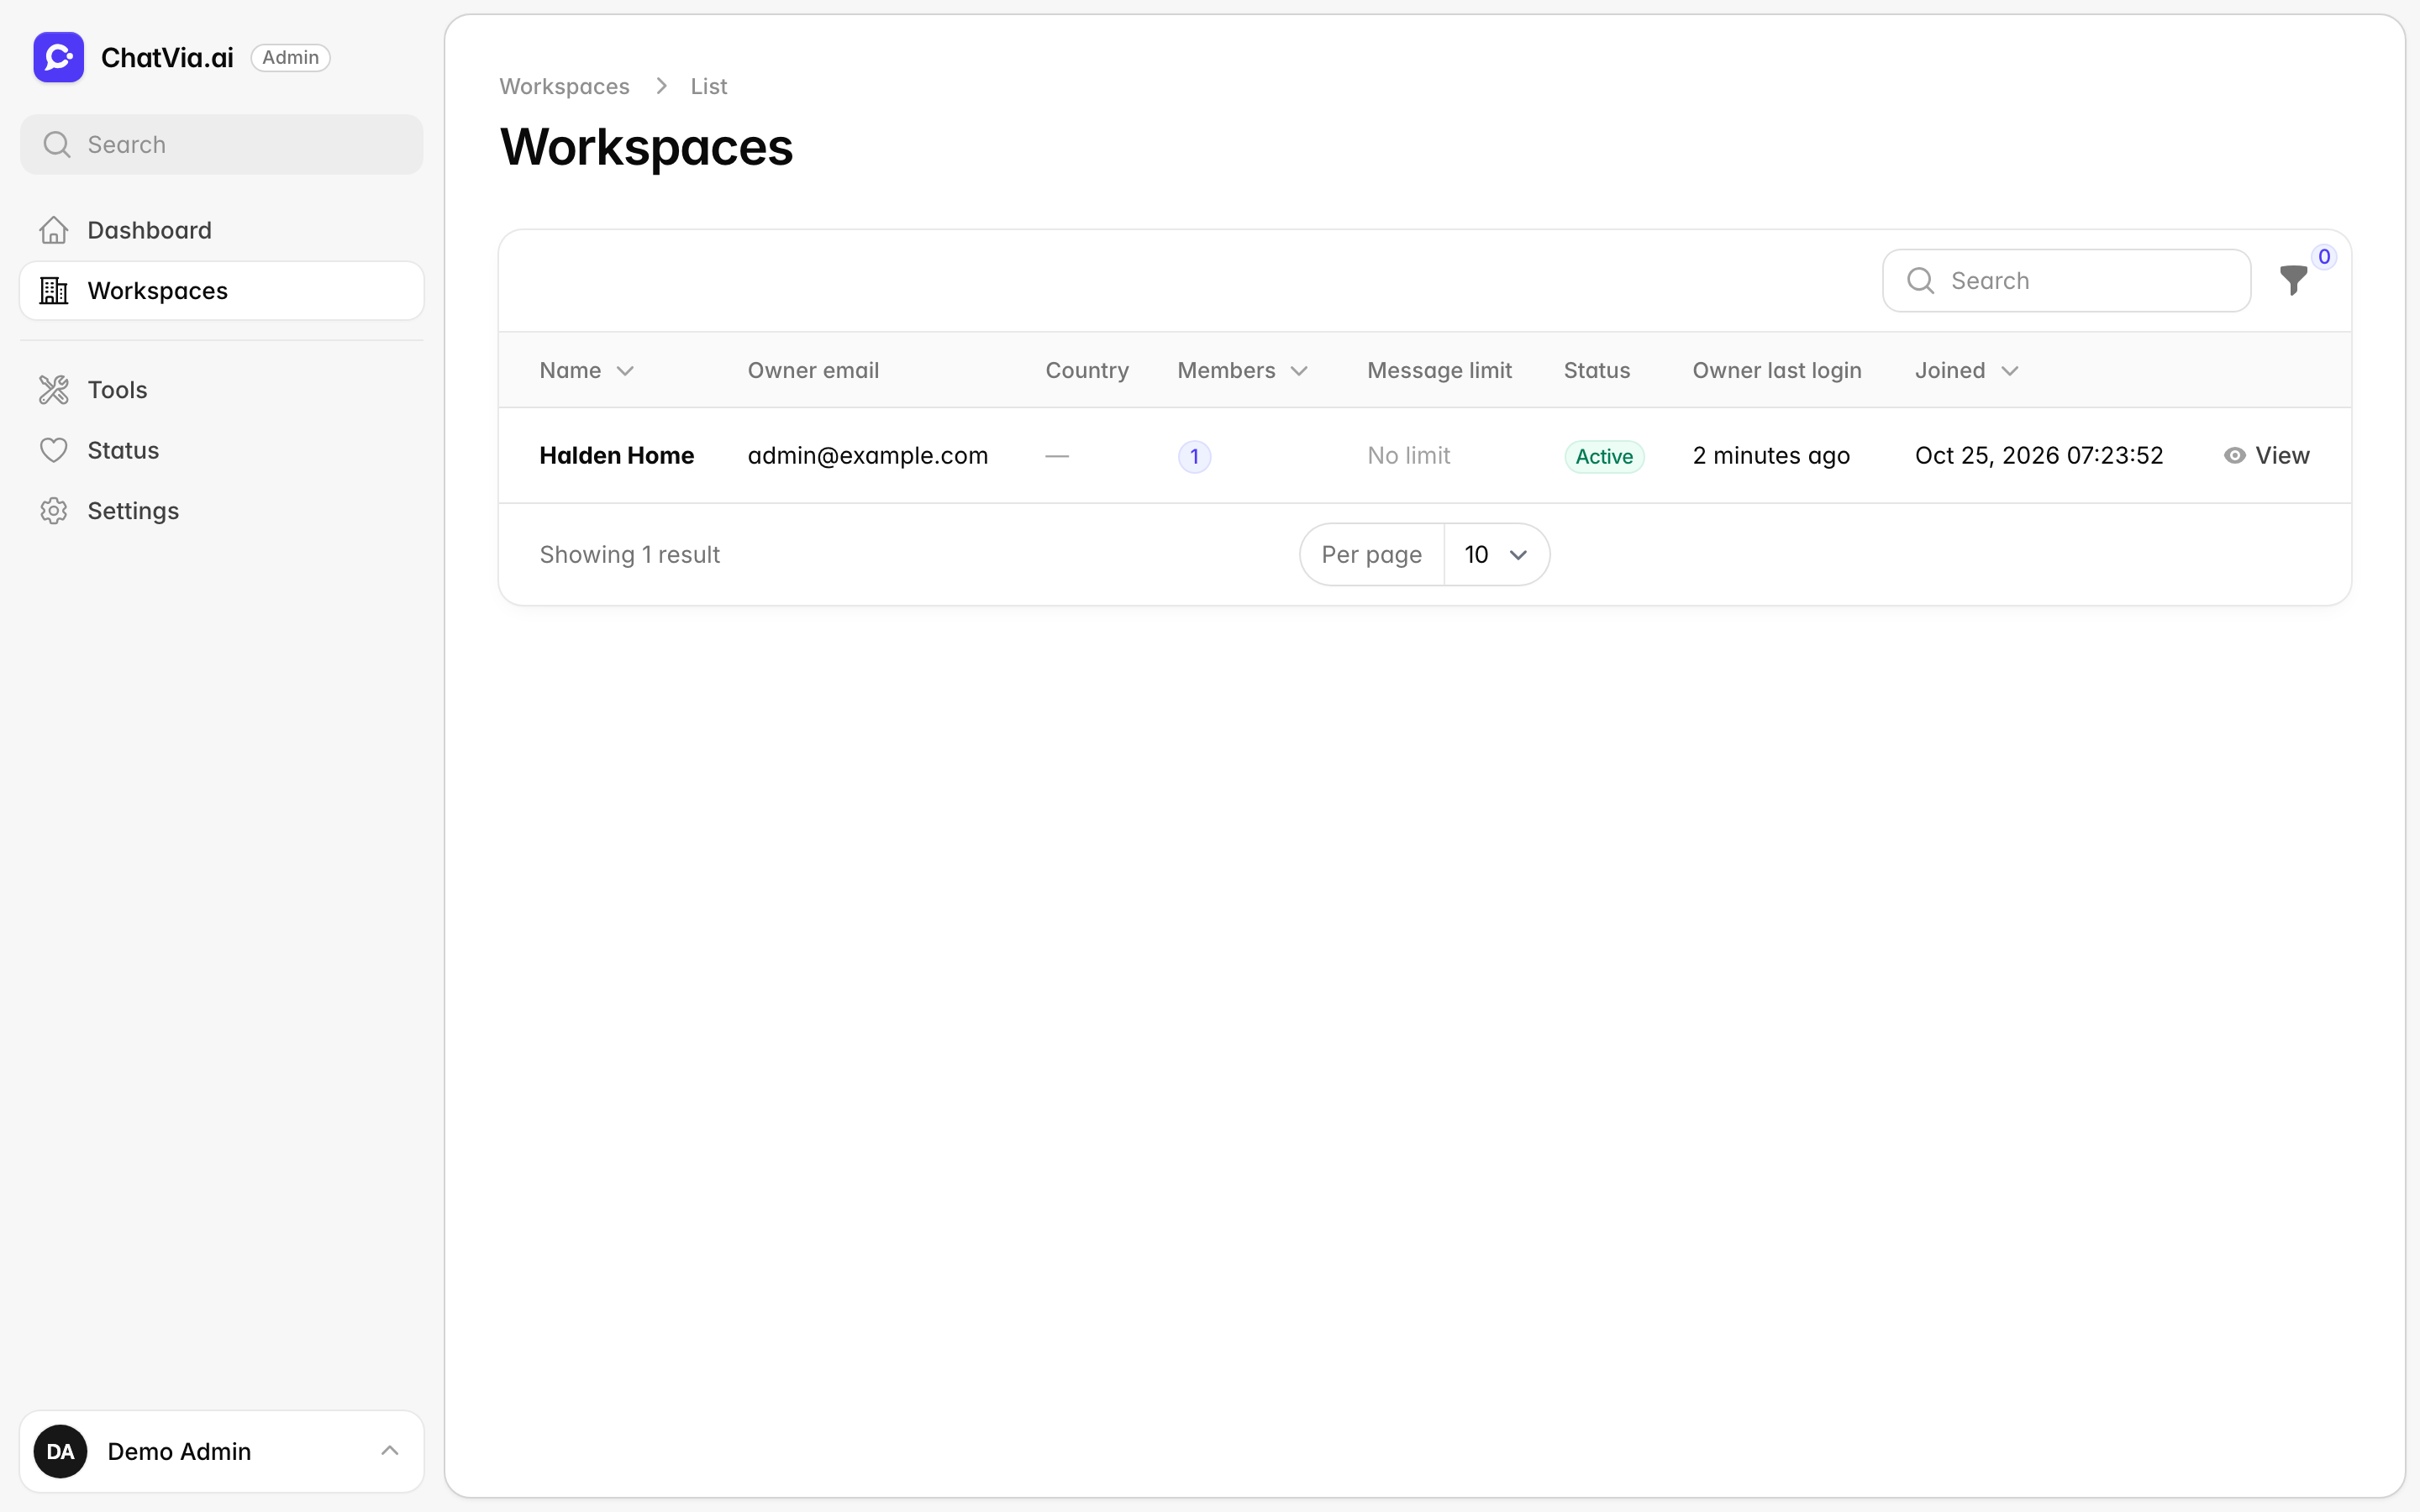2420x1512 pixels.
Task: Click the admin@example.com cell
Action: [867, 456]
